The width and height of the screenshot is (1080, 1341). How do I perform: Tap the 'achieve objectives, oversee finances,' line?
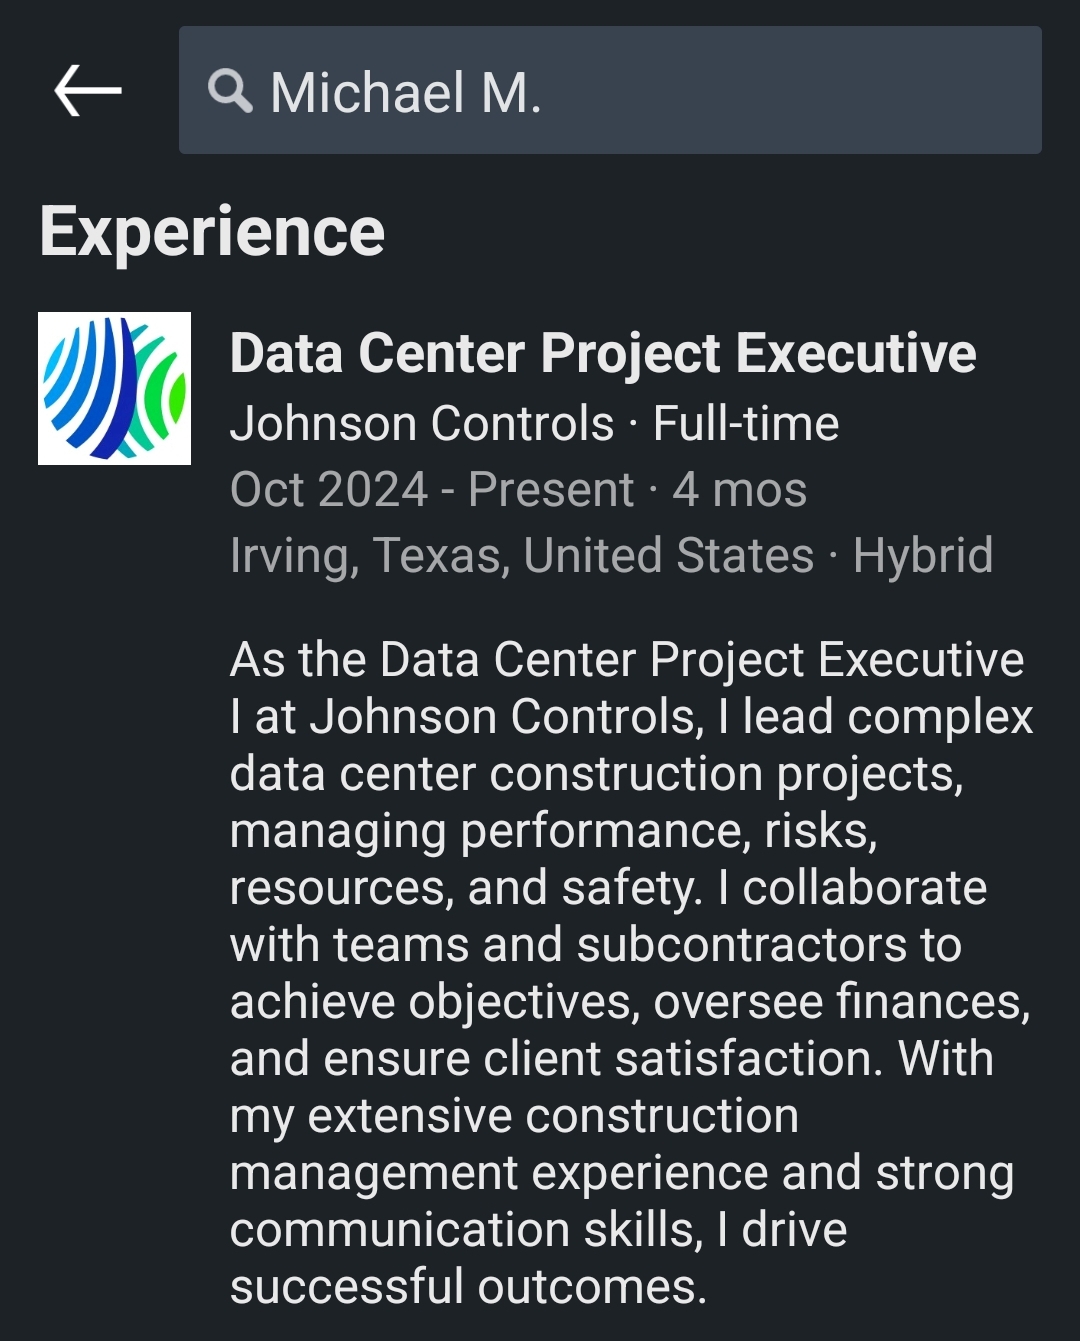click(x=630, y=1002)
